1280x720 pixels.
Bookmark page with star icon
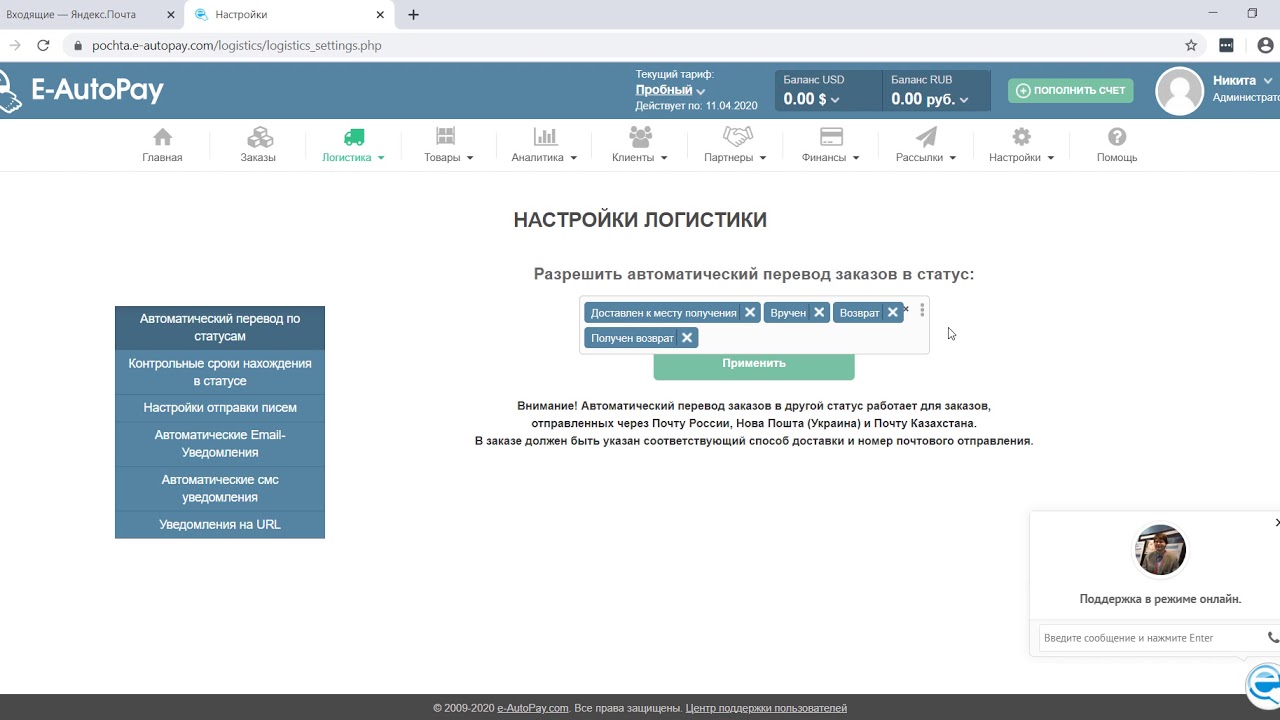point(1191,45)
